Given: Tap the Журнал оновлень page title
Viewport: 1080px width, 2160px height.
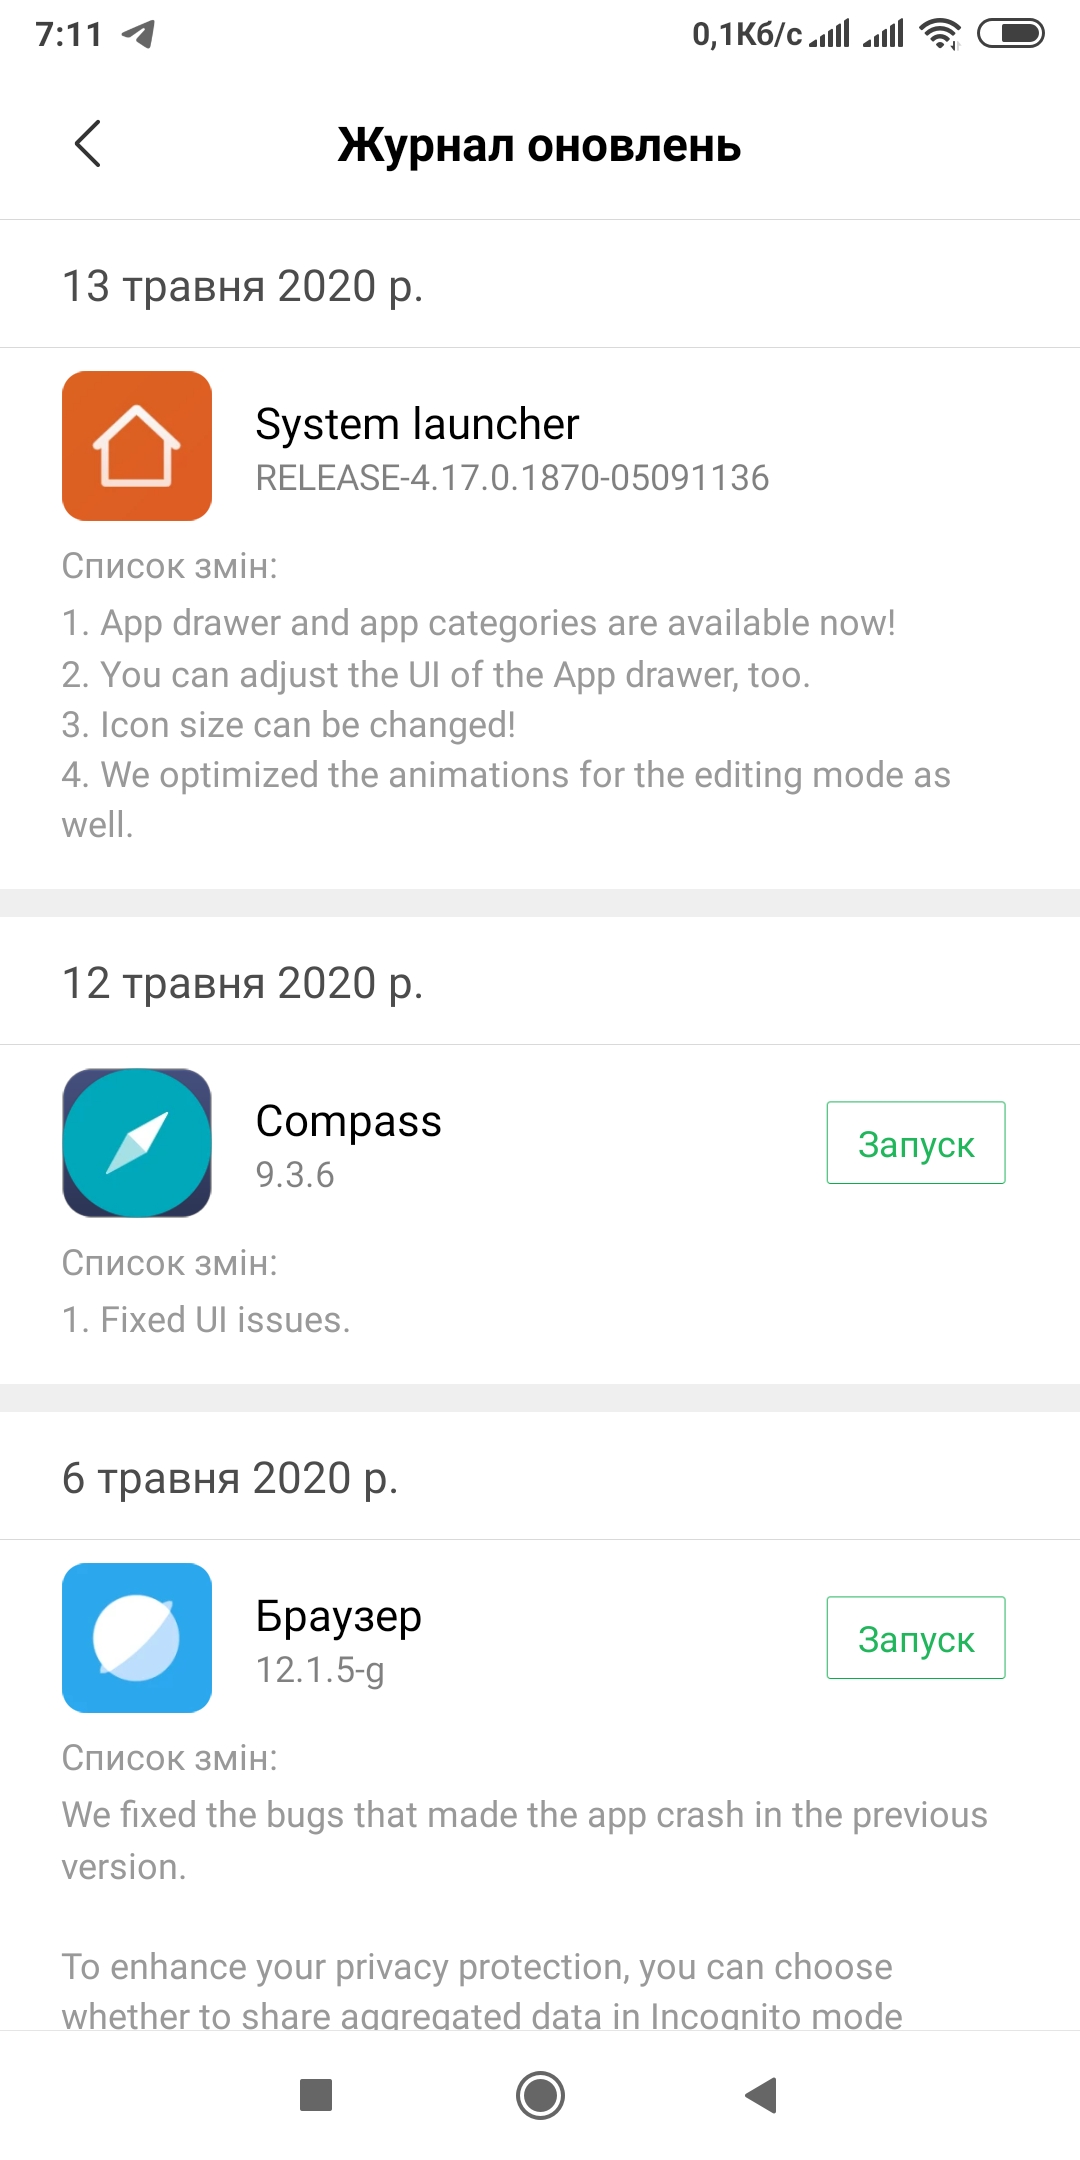Looking at the screenshot, I should tap(539, 145).
